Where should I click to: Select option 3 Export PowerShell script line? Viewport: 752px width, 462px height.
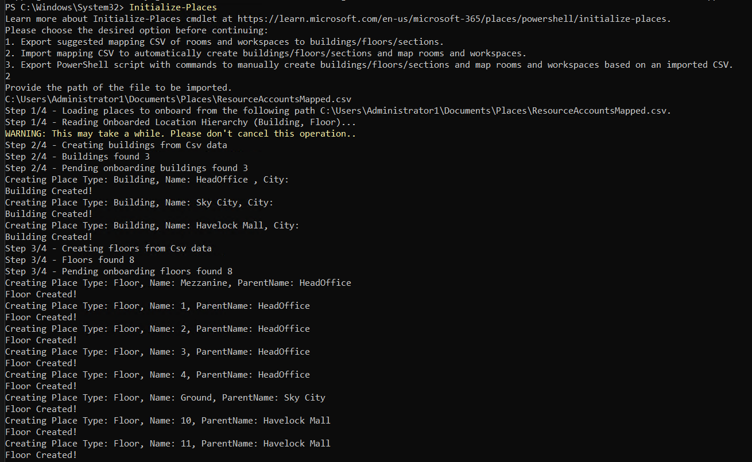pyautogui.click(x=369, y=65)
